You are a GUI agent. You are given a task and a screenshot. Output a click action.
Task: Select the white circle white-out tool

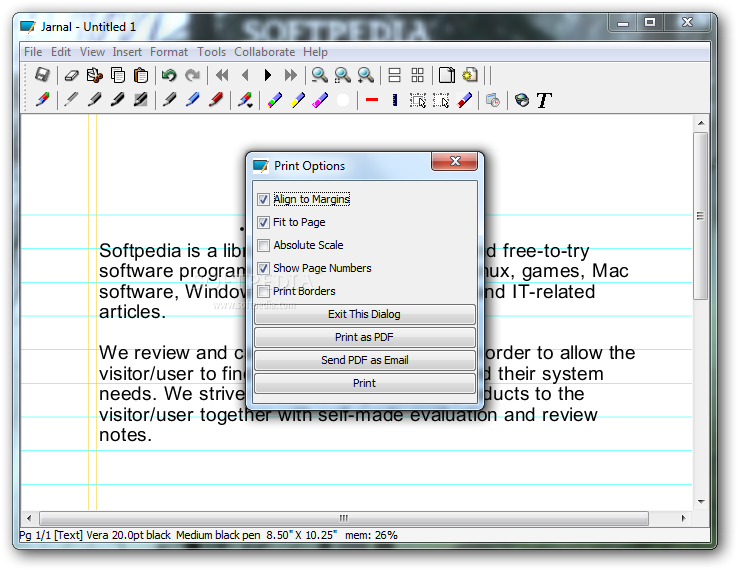pos(343,100)
